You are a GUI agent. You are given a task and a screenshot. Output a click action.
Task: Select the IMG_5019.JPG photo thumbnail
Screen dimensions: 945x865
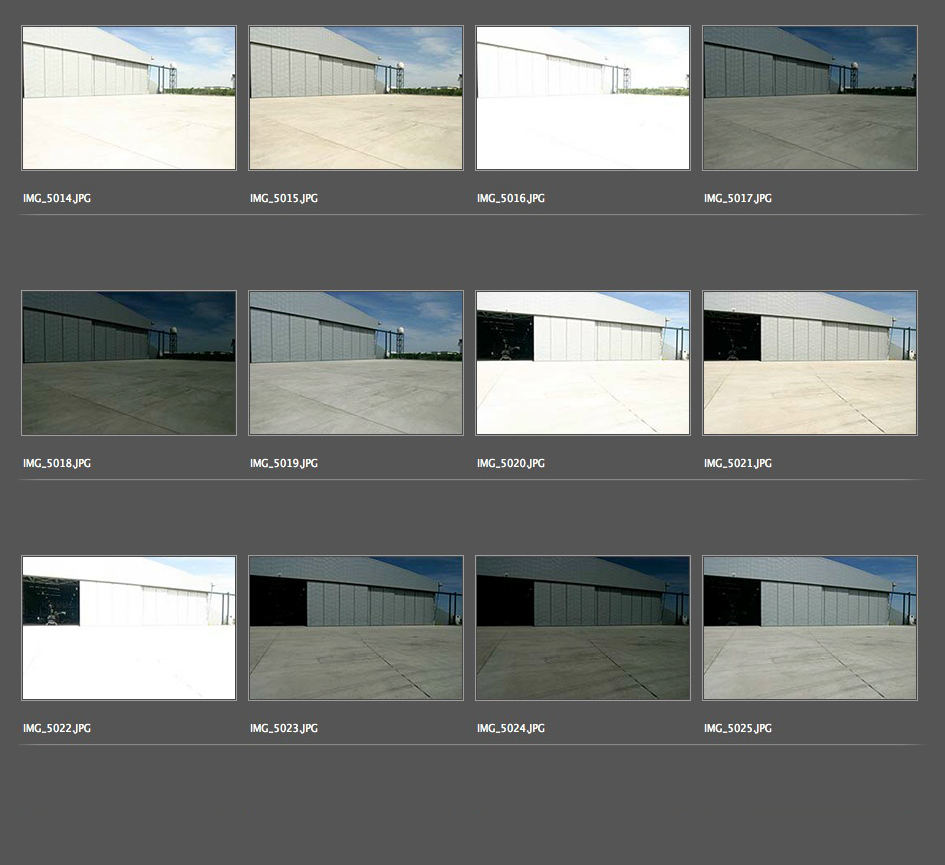click(x=356, y=363)
